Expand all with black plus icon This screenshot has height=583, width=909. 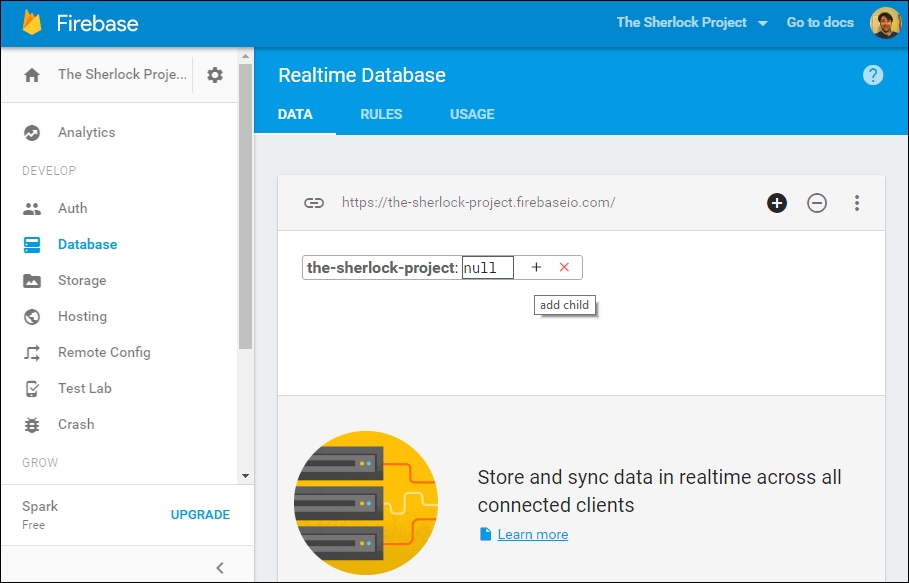777,203
